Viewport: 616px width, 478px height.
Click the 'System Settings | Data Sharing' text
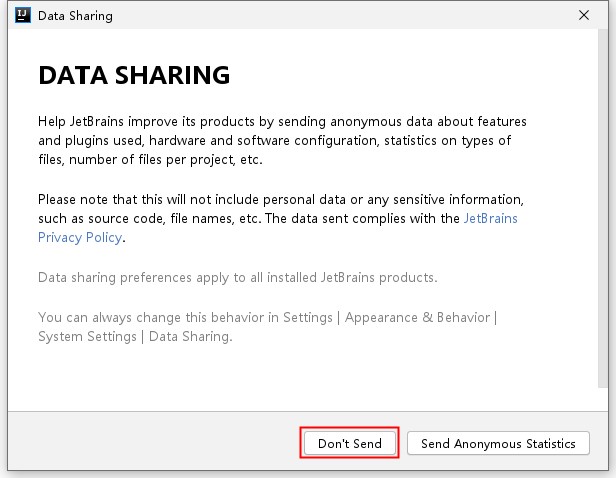135,337
